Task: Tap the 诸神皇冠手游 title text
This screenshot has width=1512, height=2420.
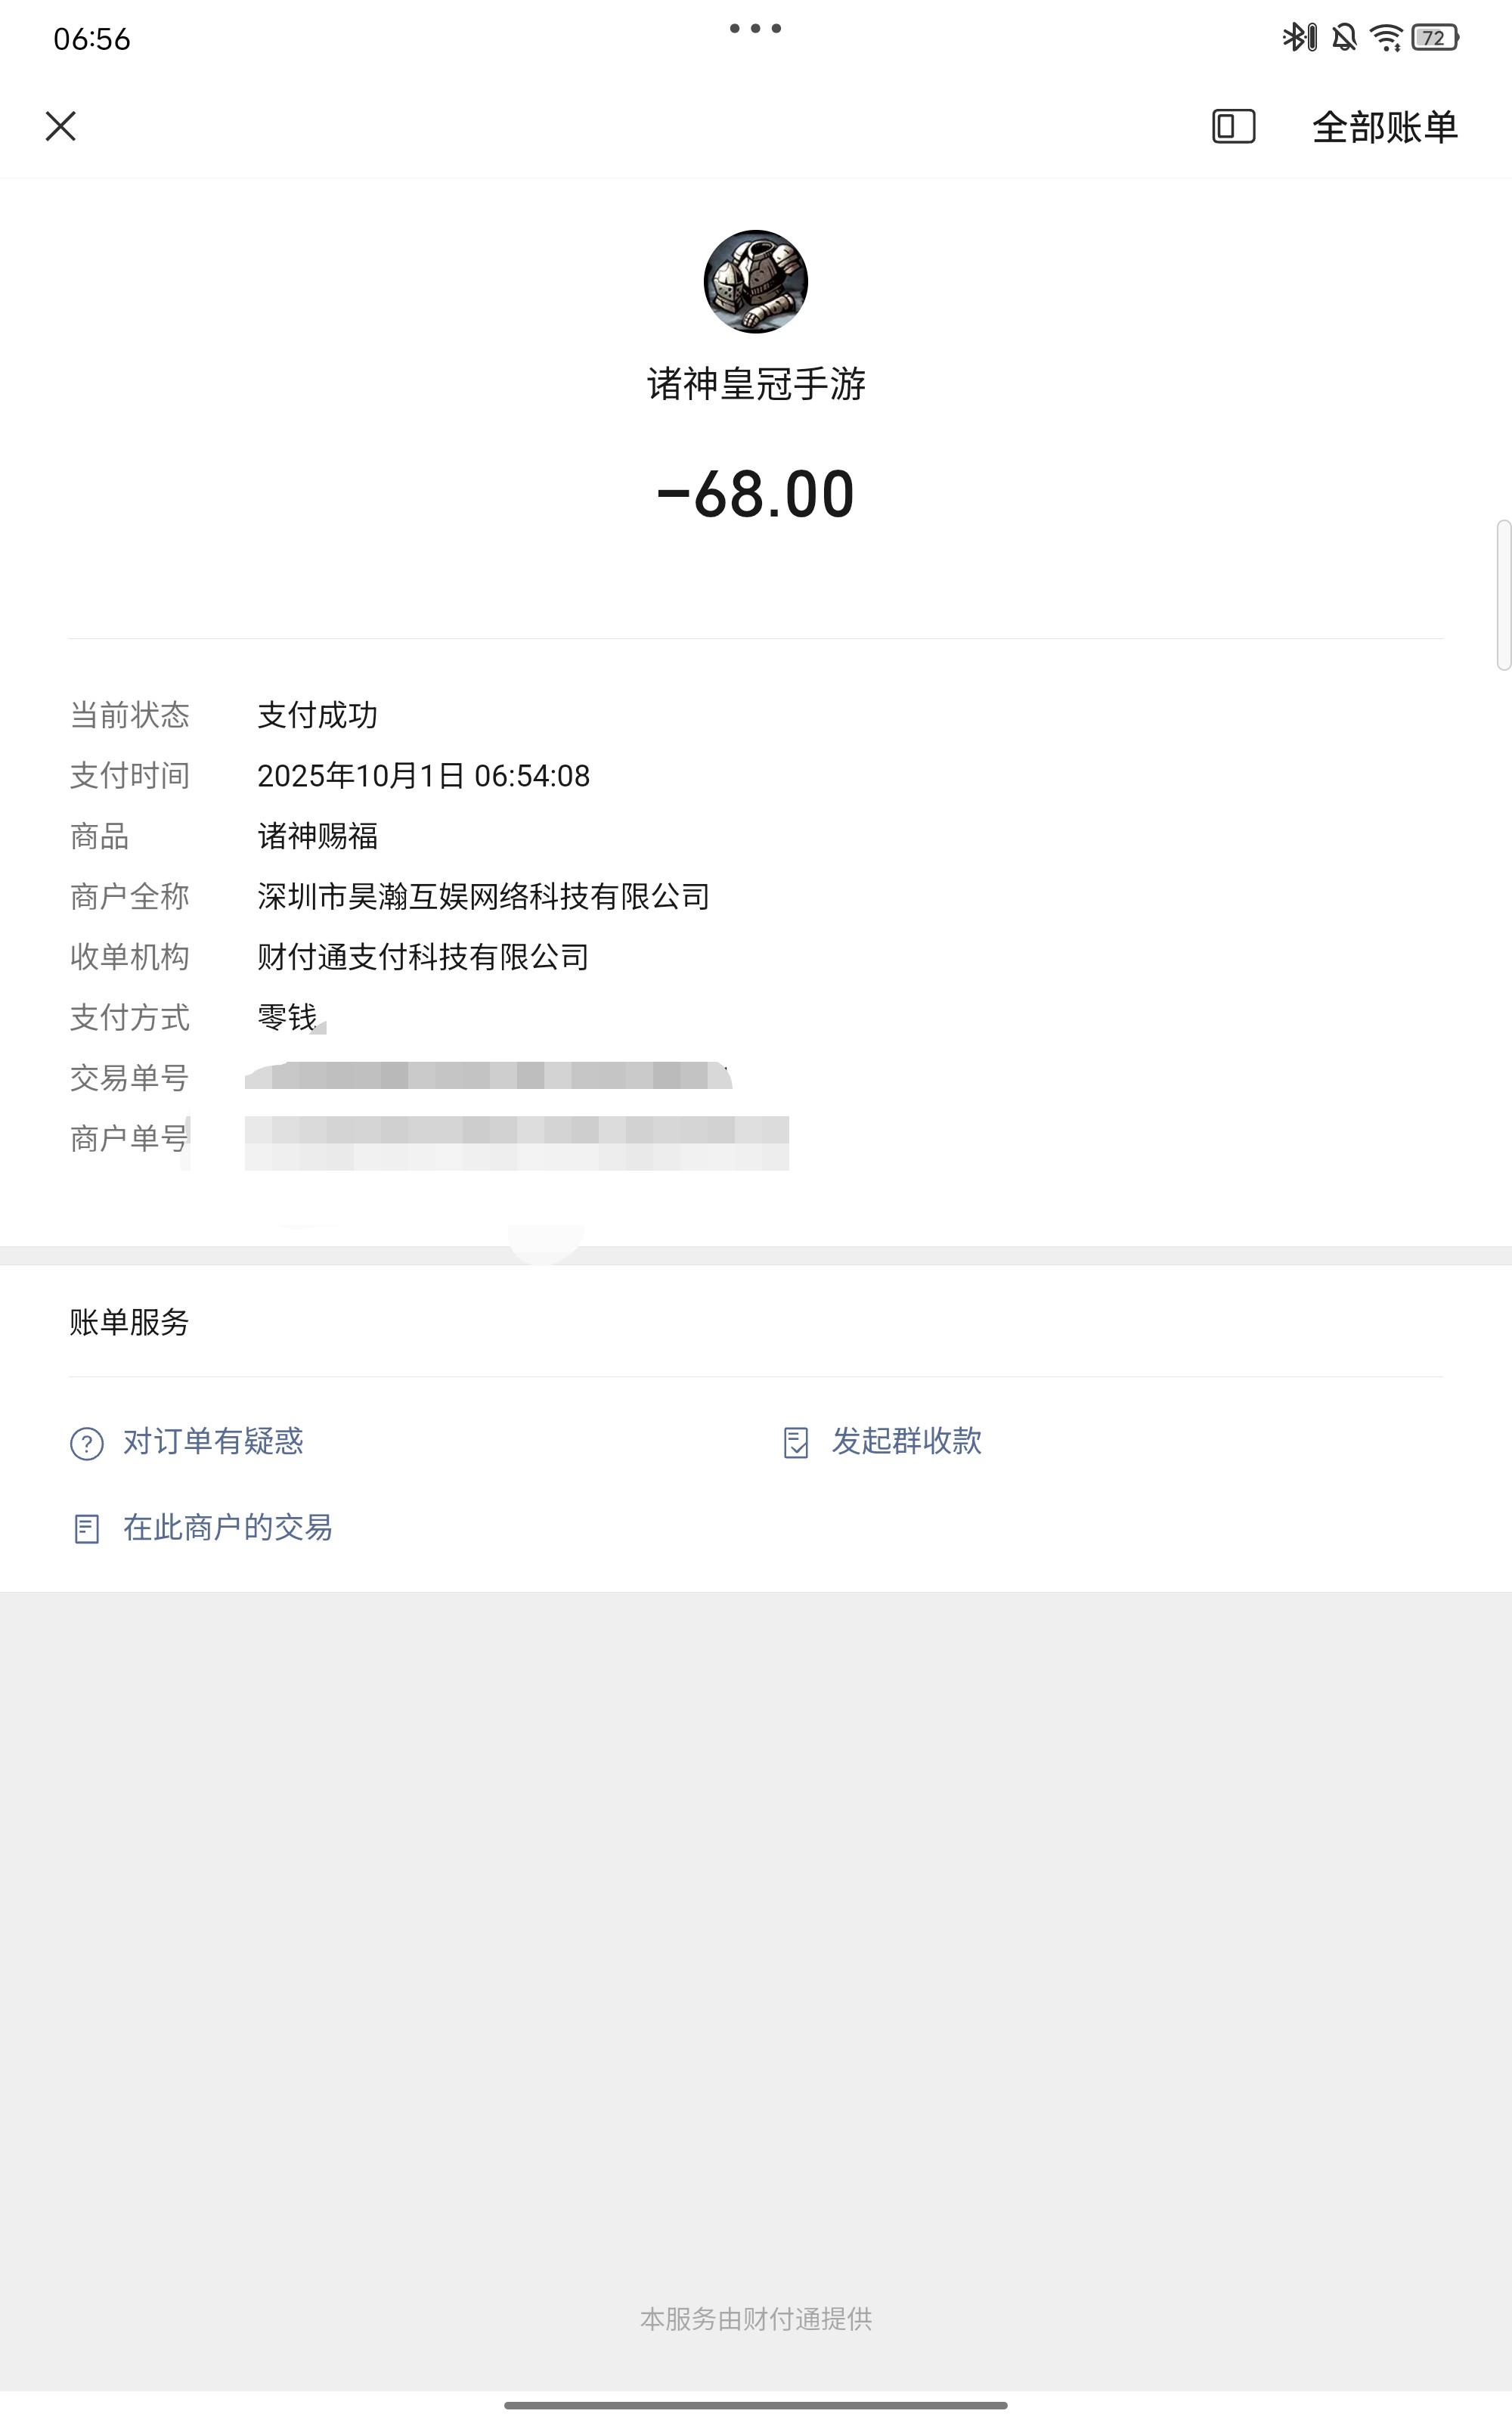Action: click(755, 384)
